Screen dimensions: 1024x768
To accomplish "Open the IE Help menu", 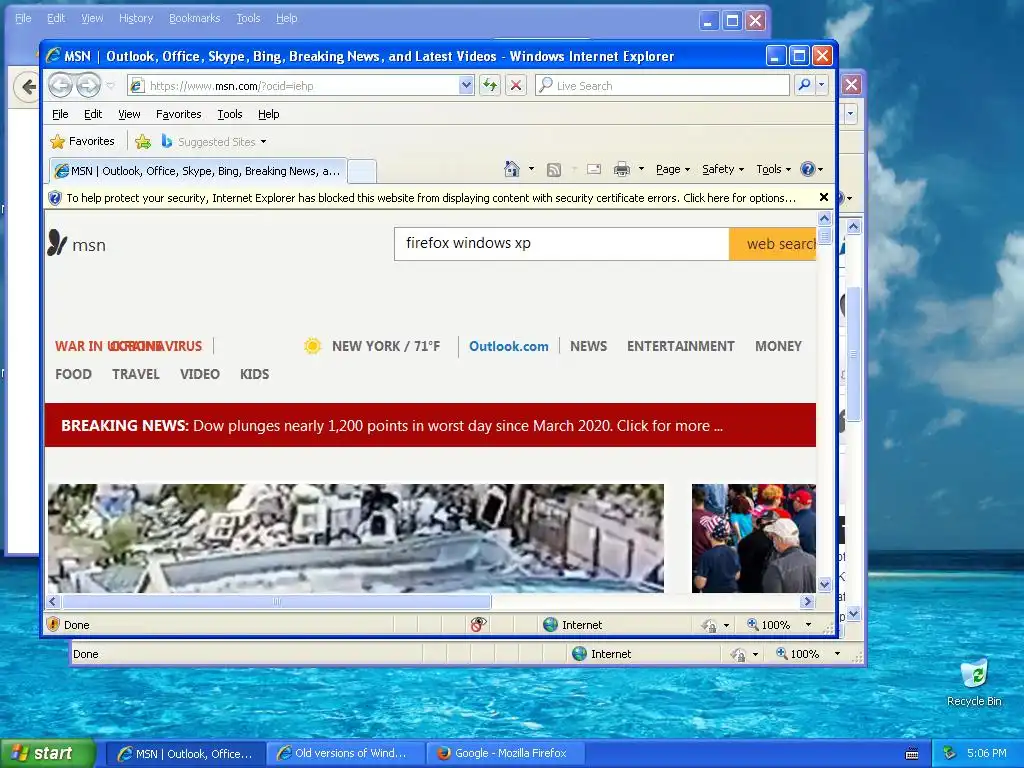I will click(x=268, y=114).
